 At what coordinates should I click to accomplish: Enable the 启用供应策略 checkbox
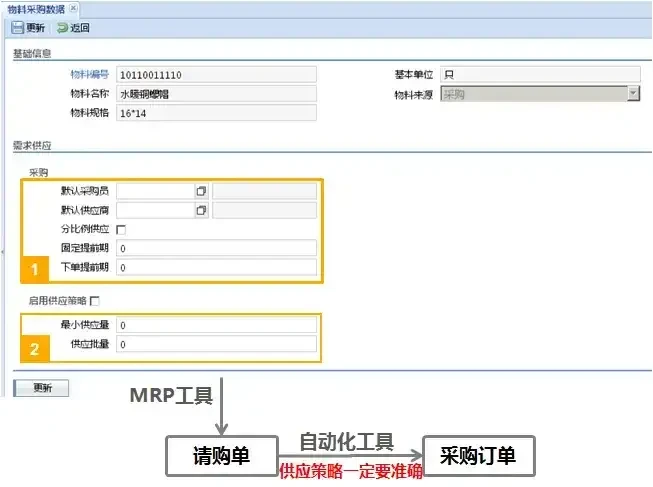pyautogui.click(x=95, y=301)
